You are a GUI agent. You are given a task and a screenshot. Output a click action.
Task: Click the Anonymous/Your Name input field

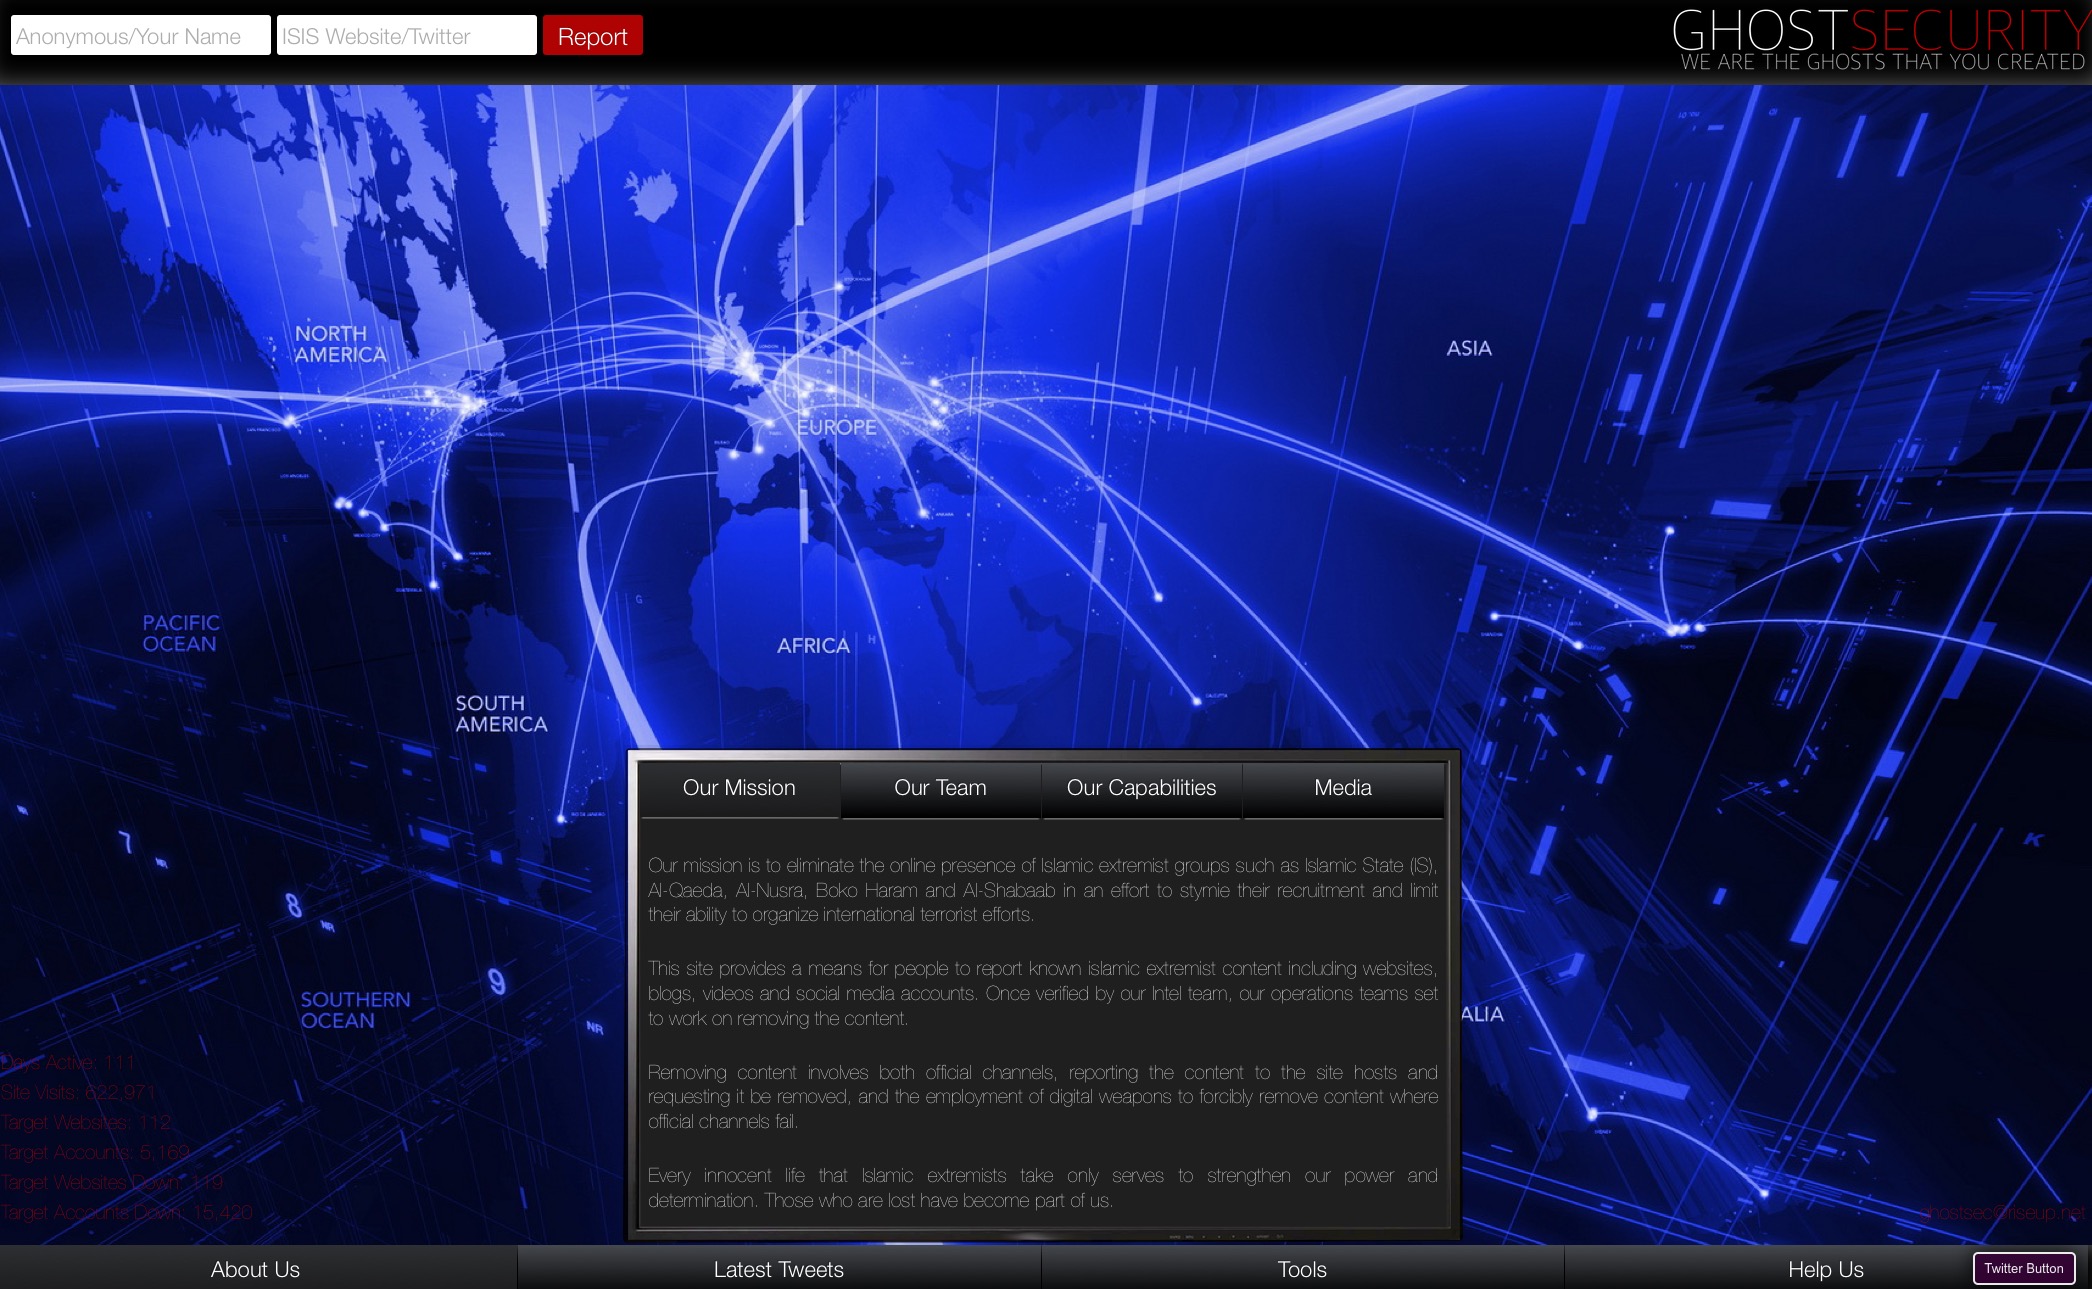(x=140, y=36)
